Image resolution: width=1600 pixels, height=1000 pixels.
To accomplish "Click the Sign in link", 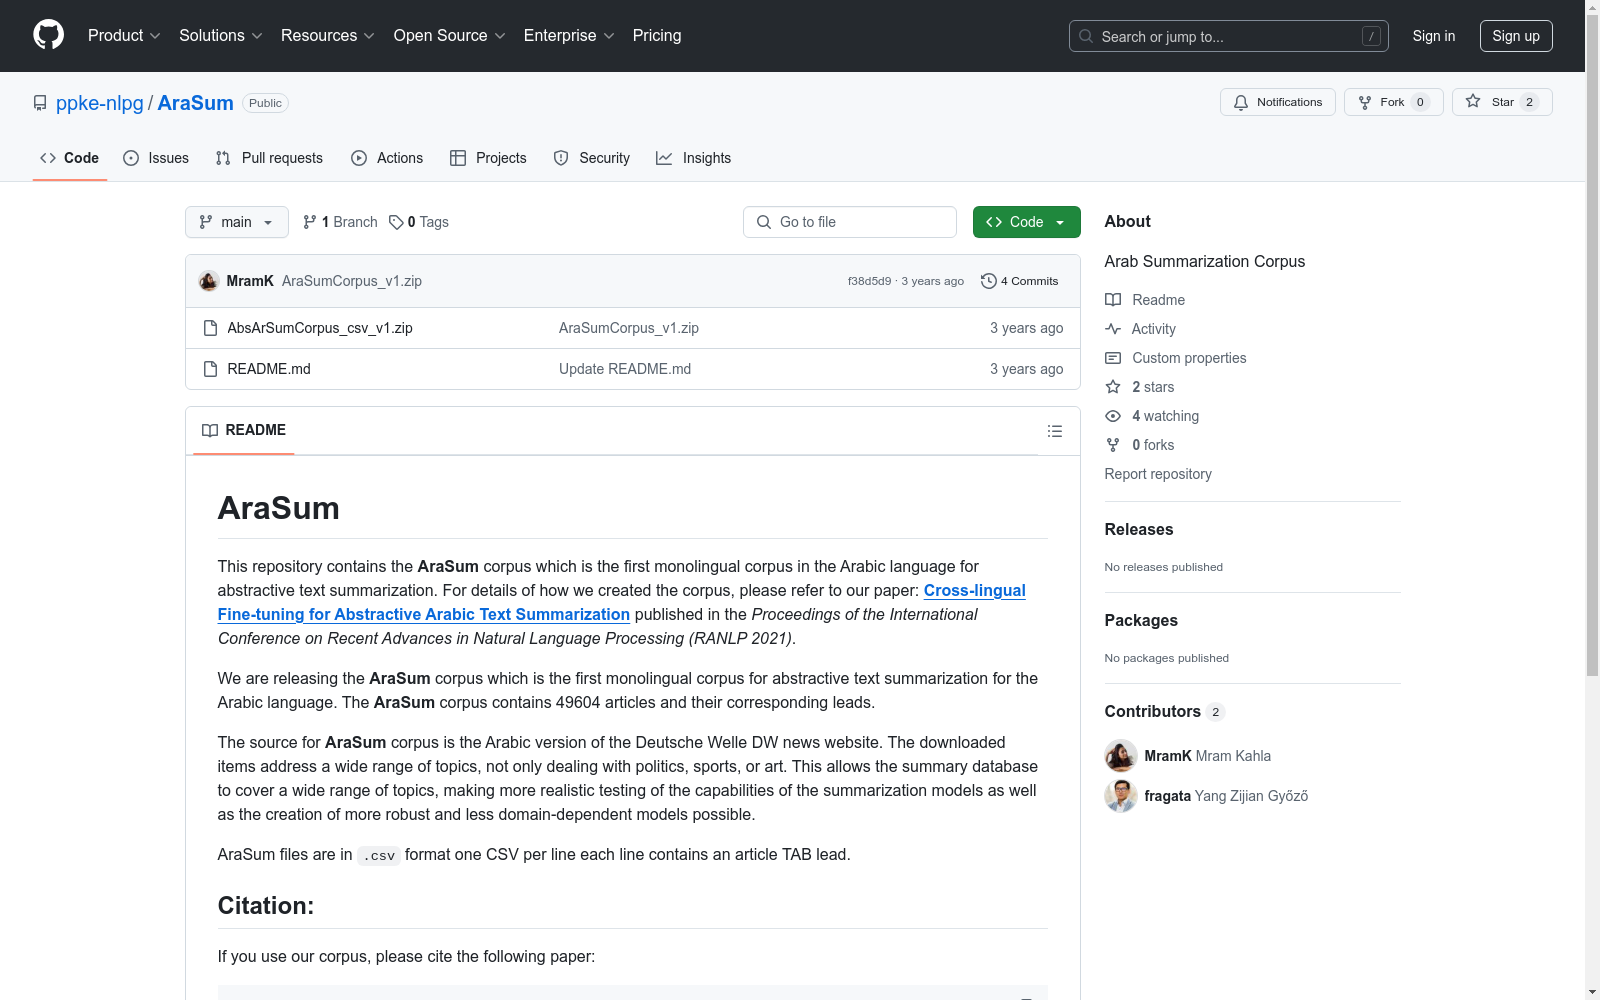I will point(1434,36).
